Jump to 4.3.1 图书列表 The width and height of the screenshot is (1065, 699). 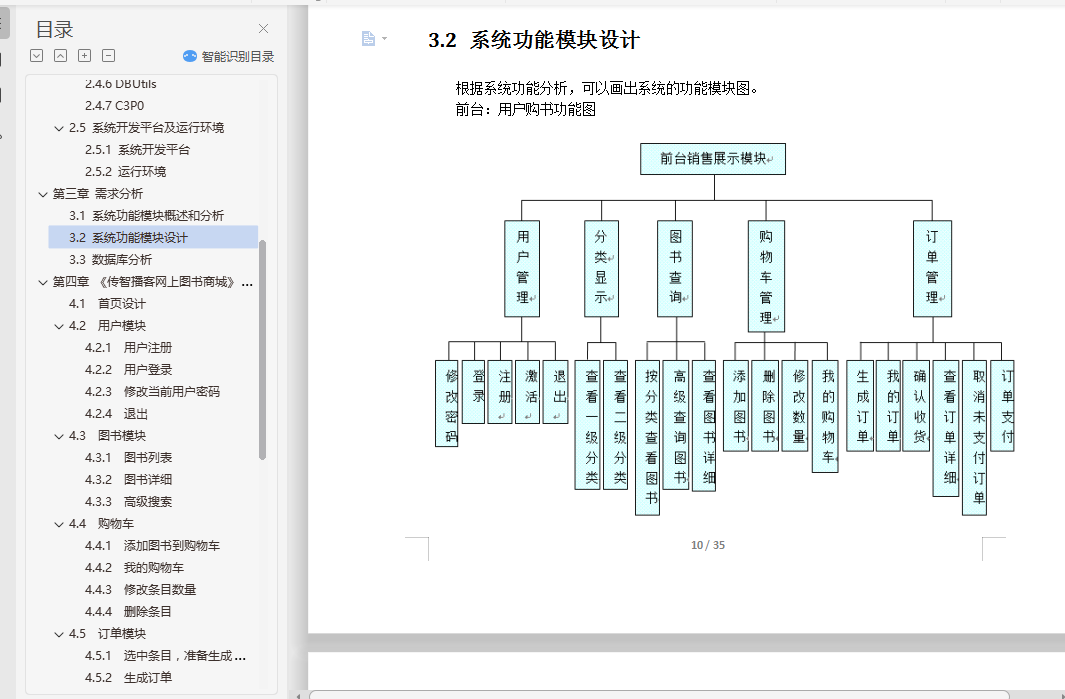[x=128, y=457]
